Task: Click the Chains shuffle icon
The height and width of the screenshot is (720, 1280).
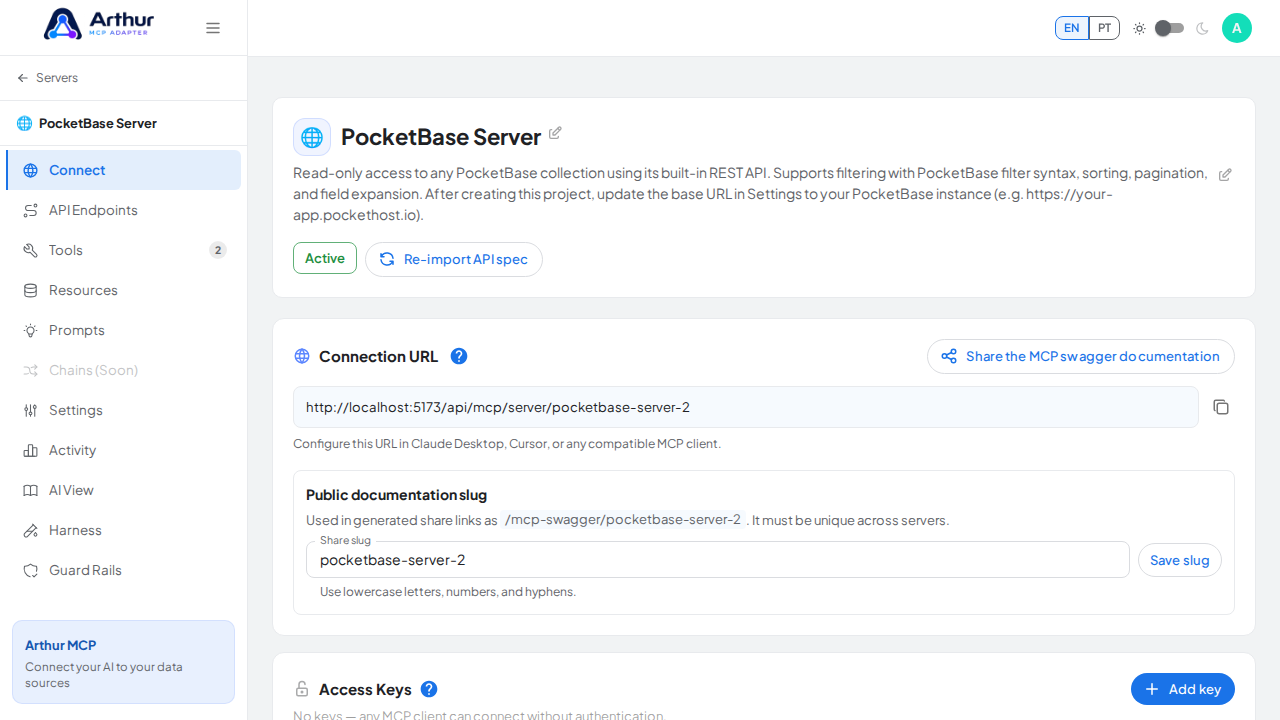Action: coord(31,370)
